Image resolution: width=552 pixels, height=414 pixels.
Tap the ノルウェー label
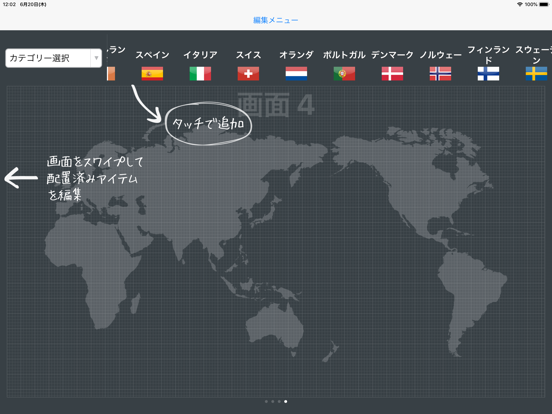(440, 55)
